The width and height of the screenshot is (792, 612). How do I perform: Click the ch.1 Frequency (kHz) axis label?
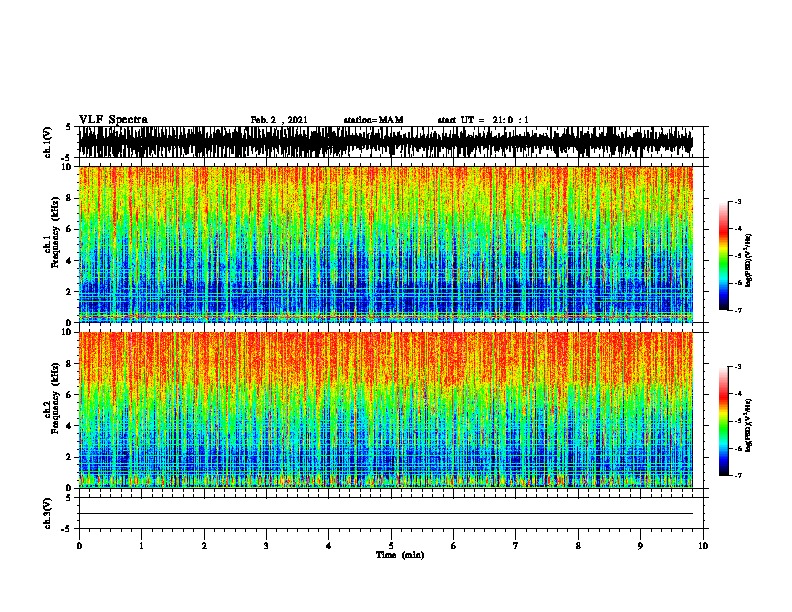point(52,233)
